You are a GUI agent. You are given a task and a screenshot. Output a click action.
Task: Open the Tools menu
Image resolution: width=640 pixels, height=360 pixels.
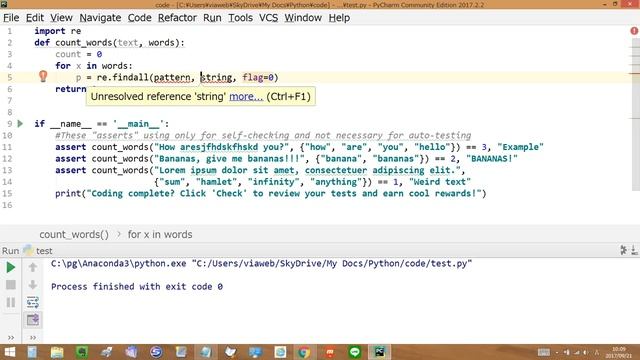tap(240, 18)
